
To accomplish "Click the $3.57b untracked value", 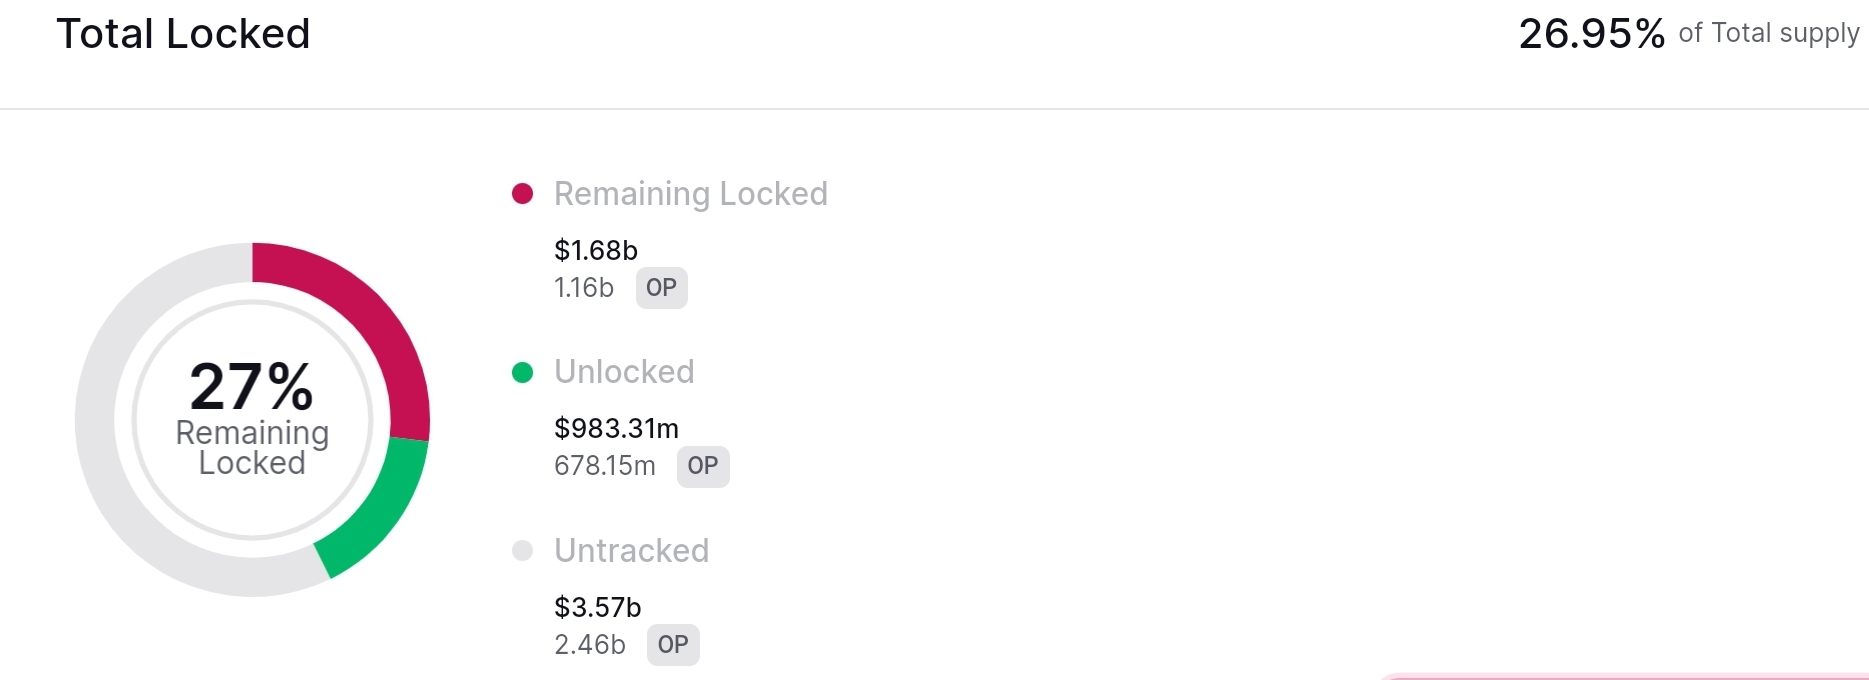I will click(x=598, y=607).
